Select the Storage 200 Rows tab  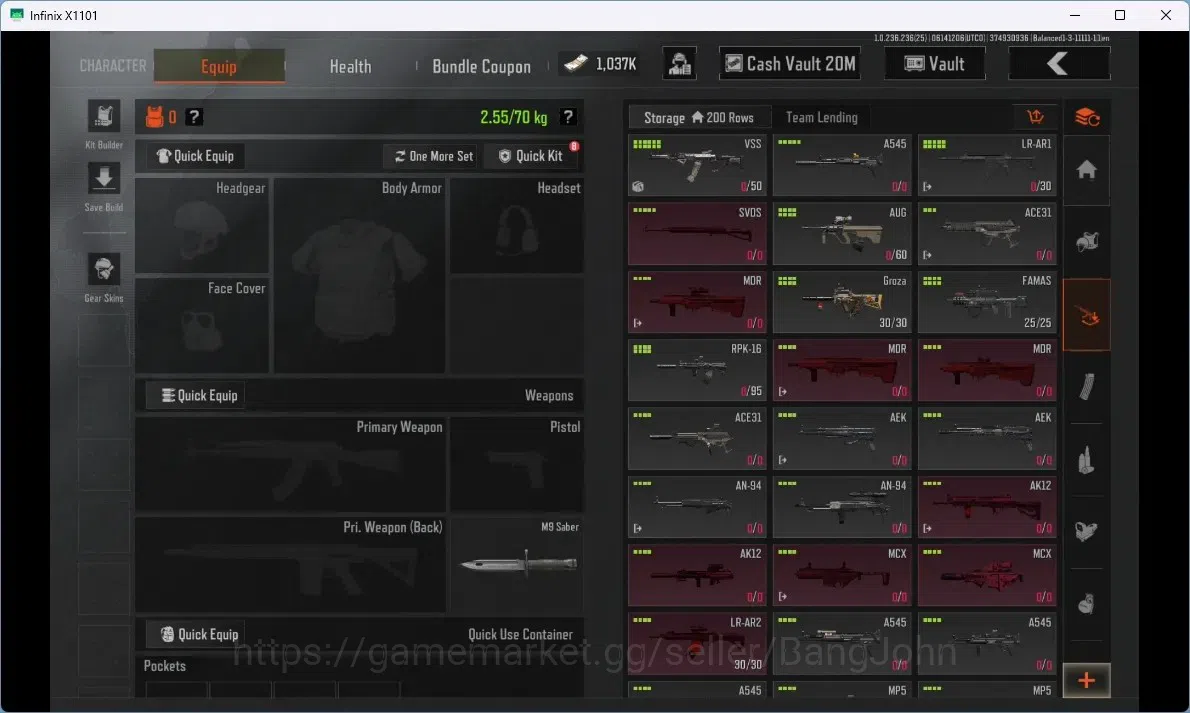pos(699,118)
